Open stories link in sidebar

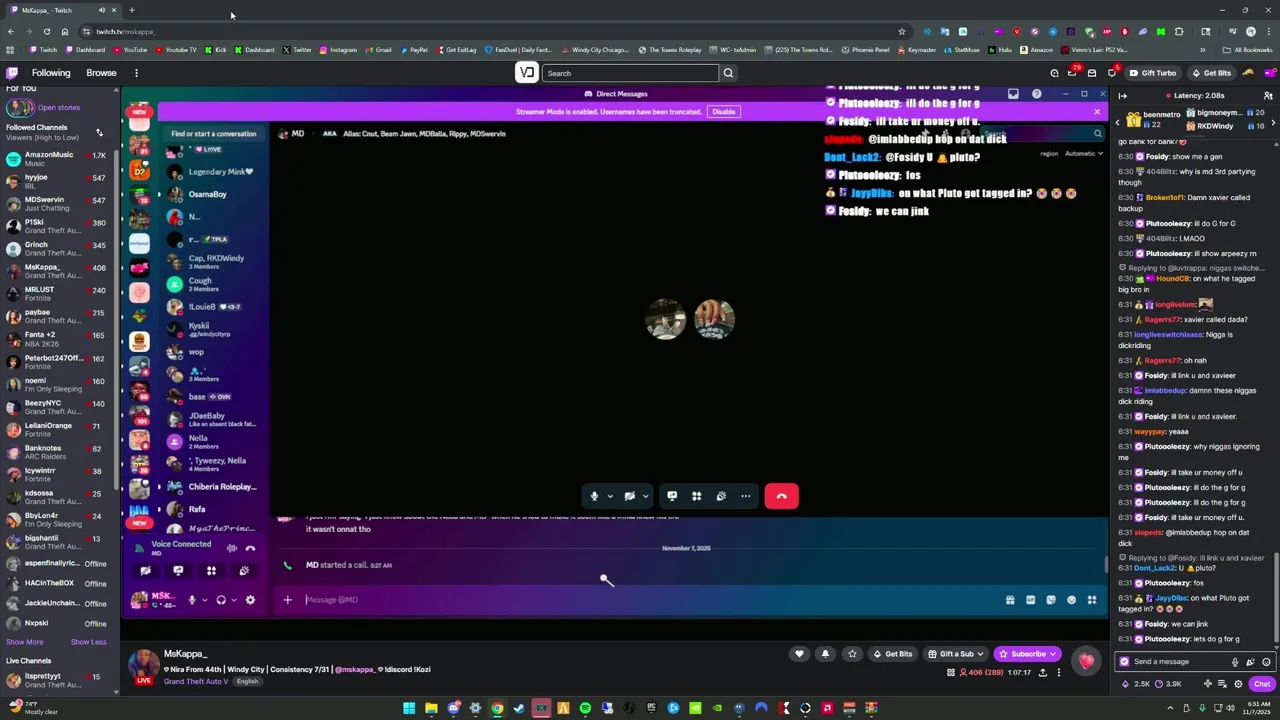pos(59,108)
